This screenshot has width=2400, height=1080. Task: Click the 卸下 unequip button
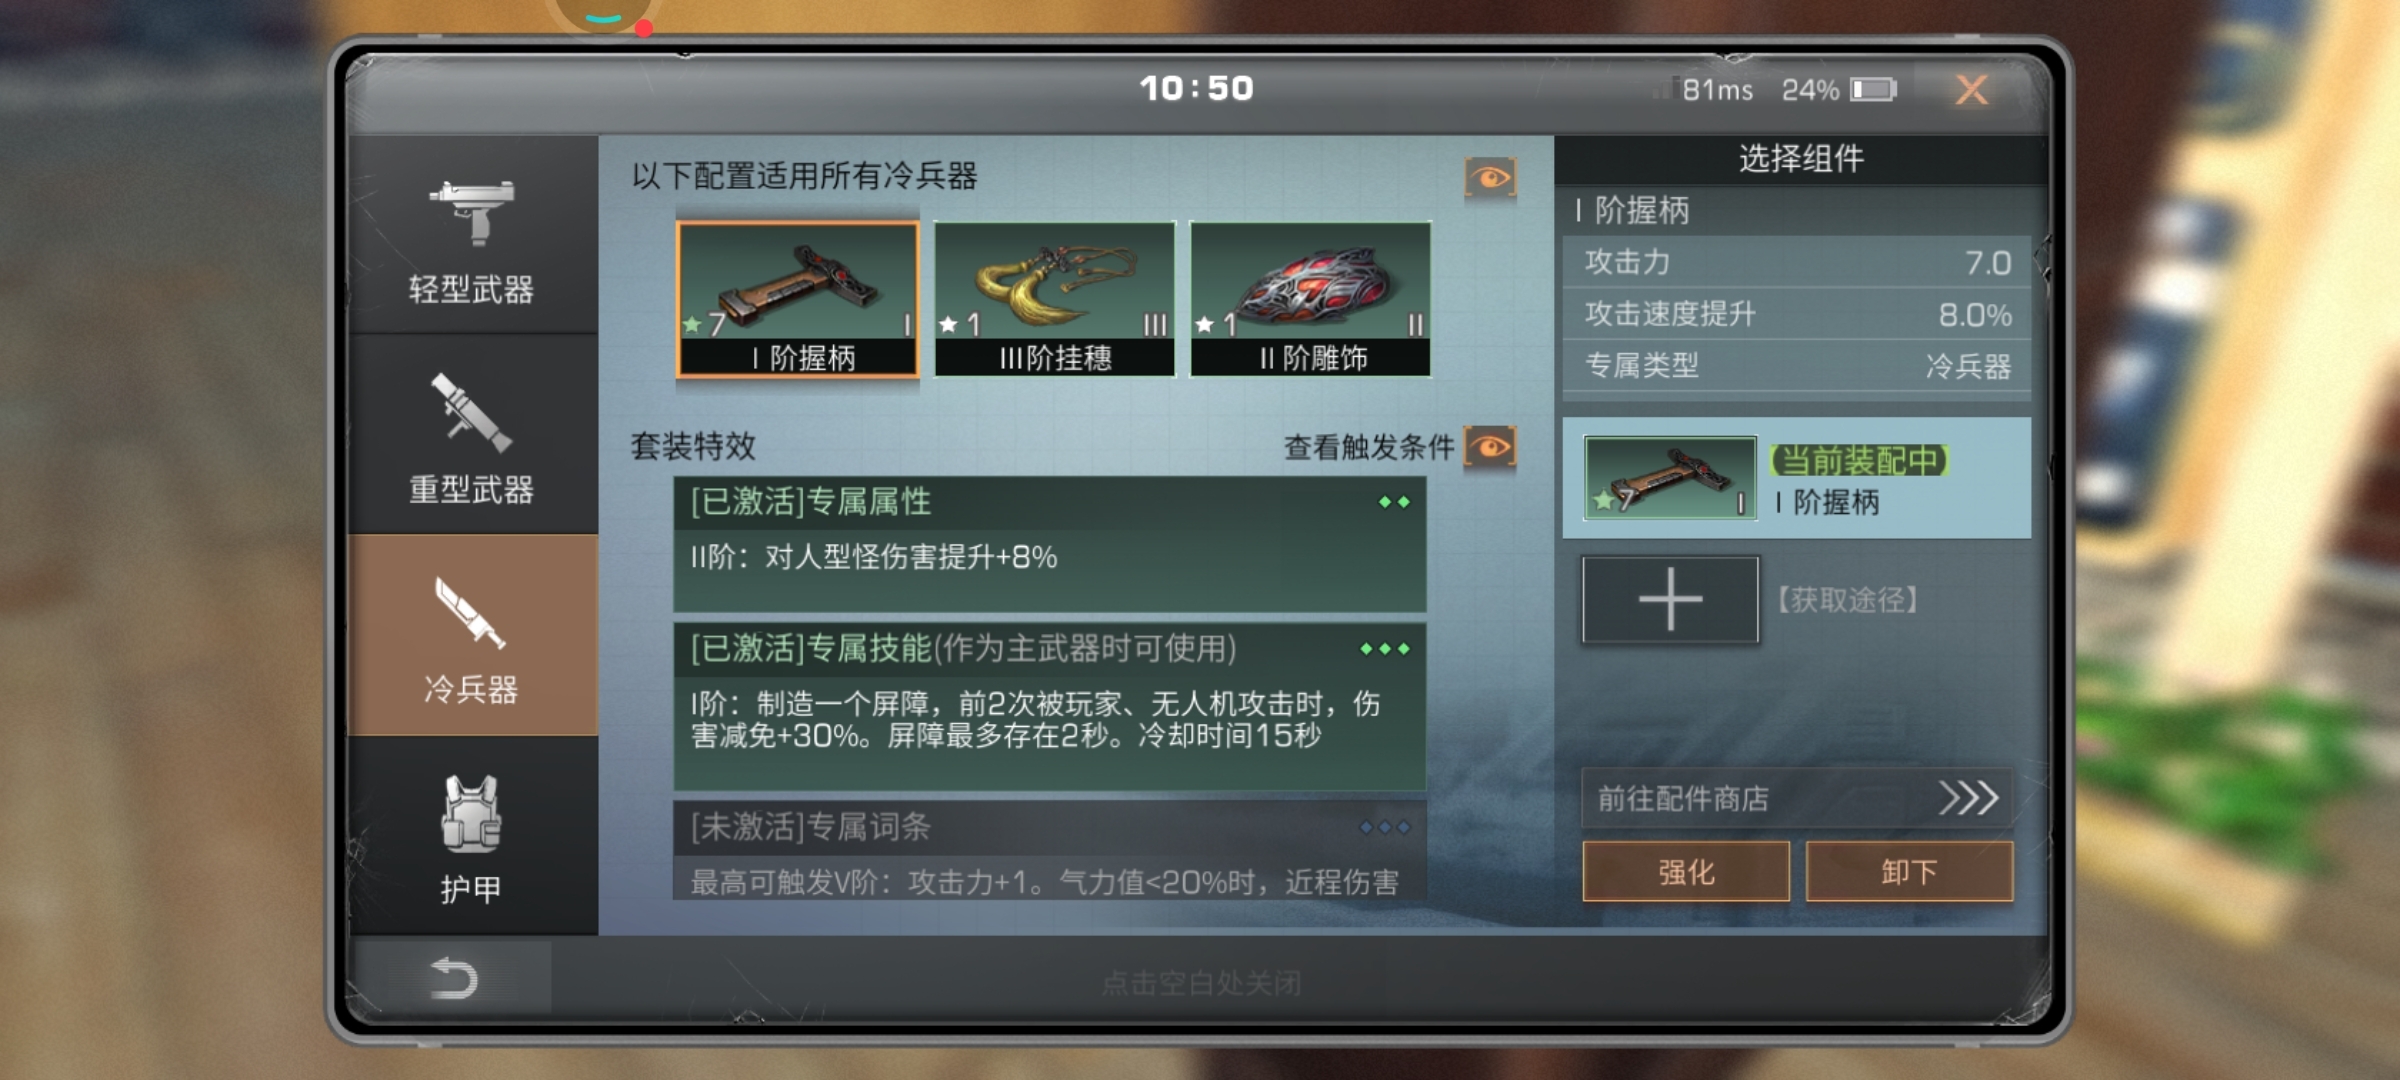point(1909,872)
